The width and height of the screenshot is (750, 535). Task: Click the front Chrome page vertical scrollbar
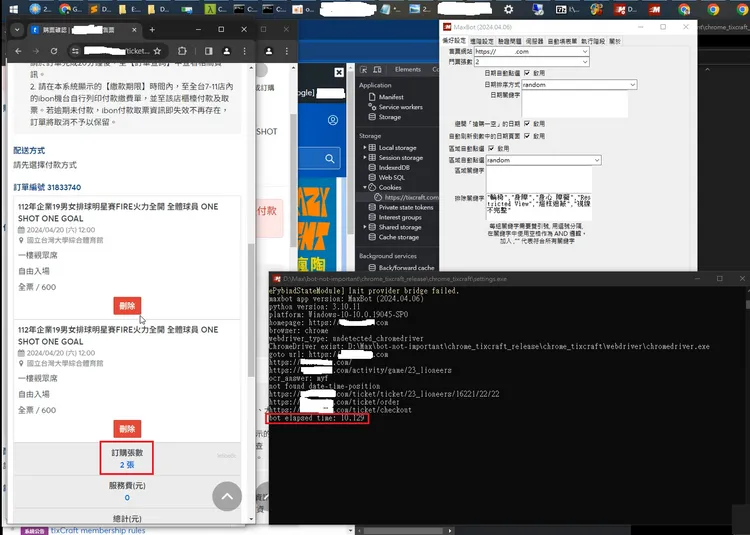[x=251, y=311]
